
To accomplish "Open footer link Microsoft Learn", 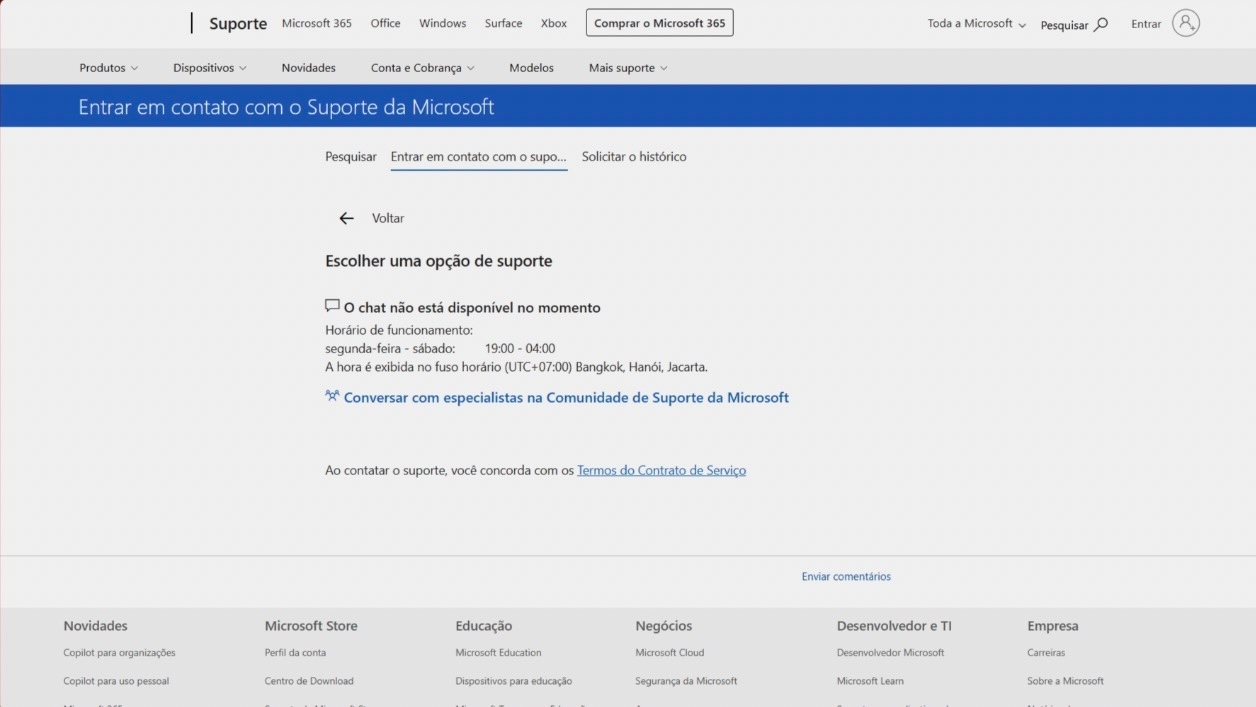I will 870,681.
